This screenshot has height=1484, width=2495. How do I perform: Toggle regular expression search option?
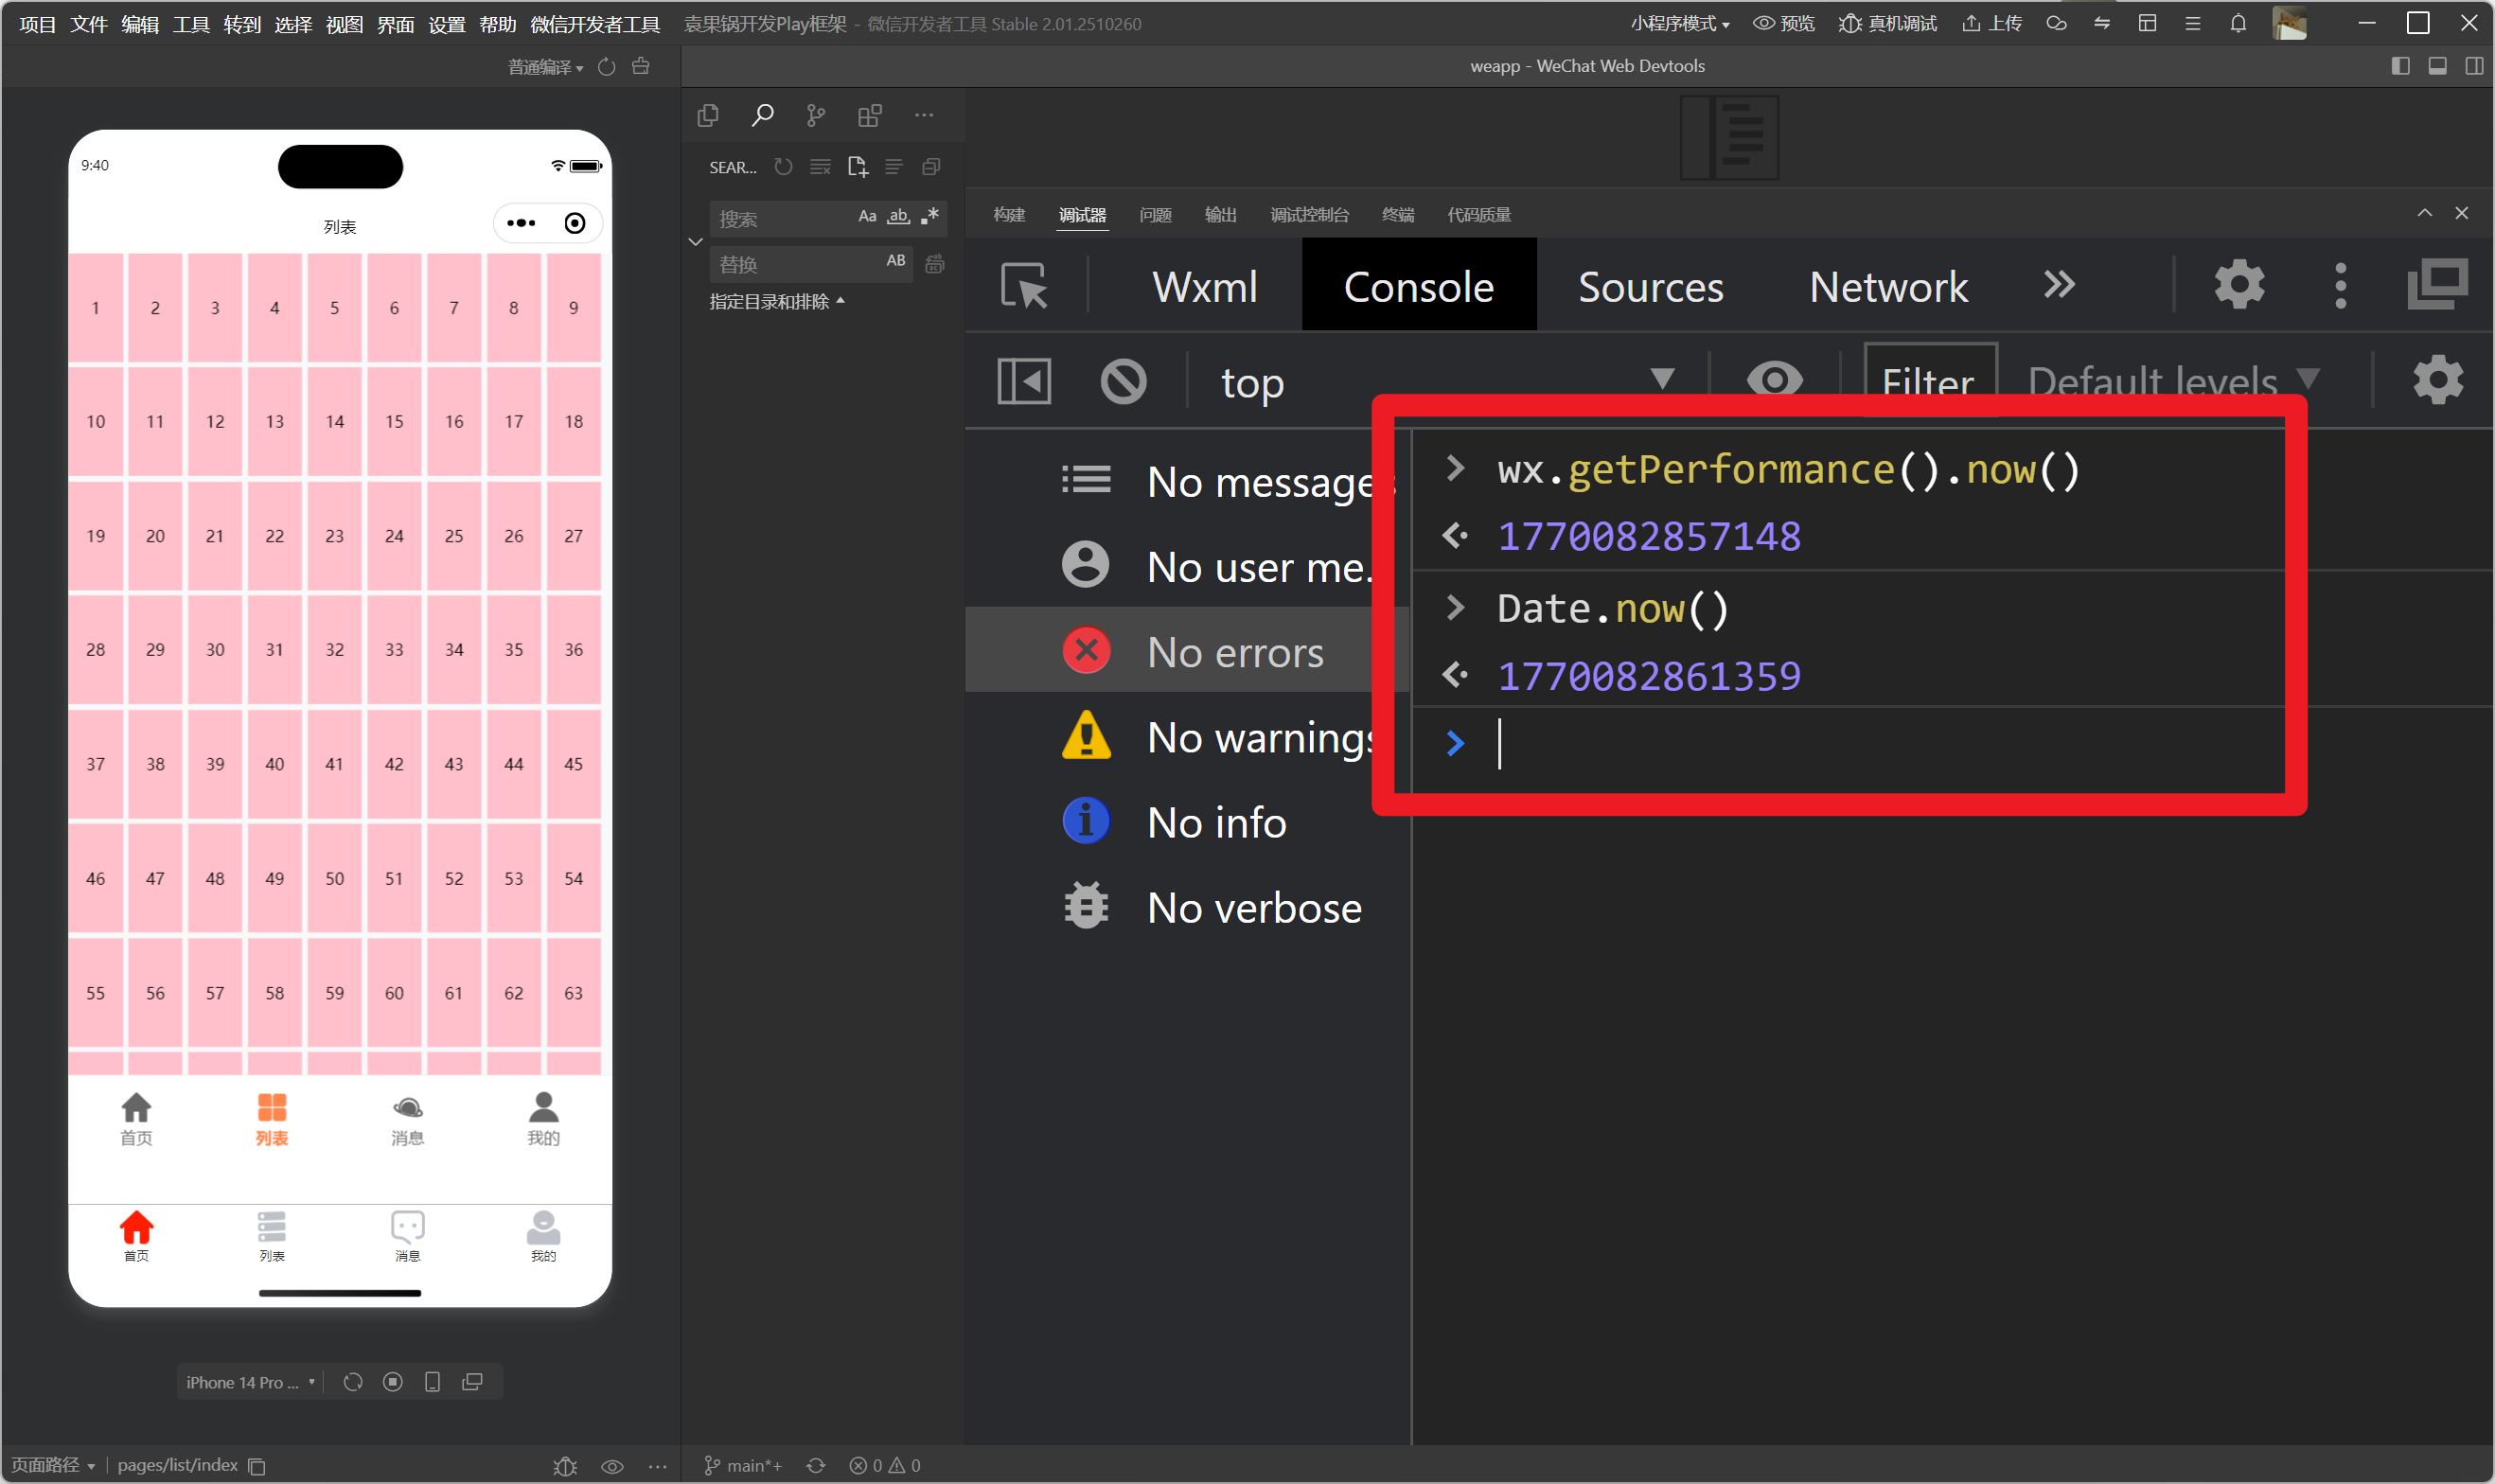click(x=930, y=216)
